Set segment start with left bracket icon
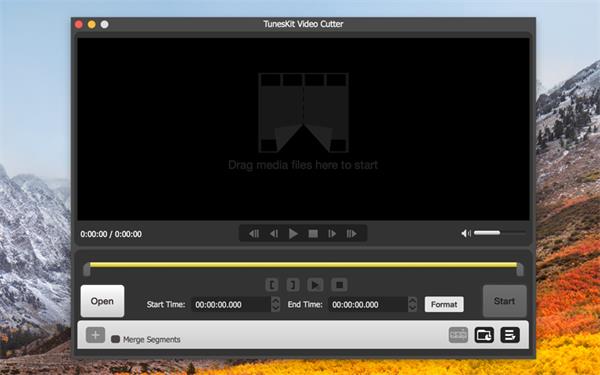This screenshot has height=375, width=600. pyautogui.click(x=272, y=285)
